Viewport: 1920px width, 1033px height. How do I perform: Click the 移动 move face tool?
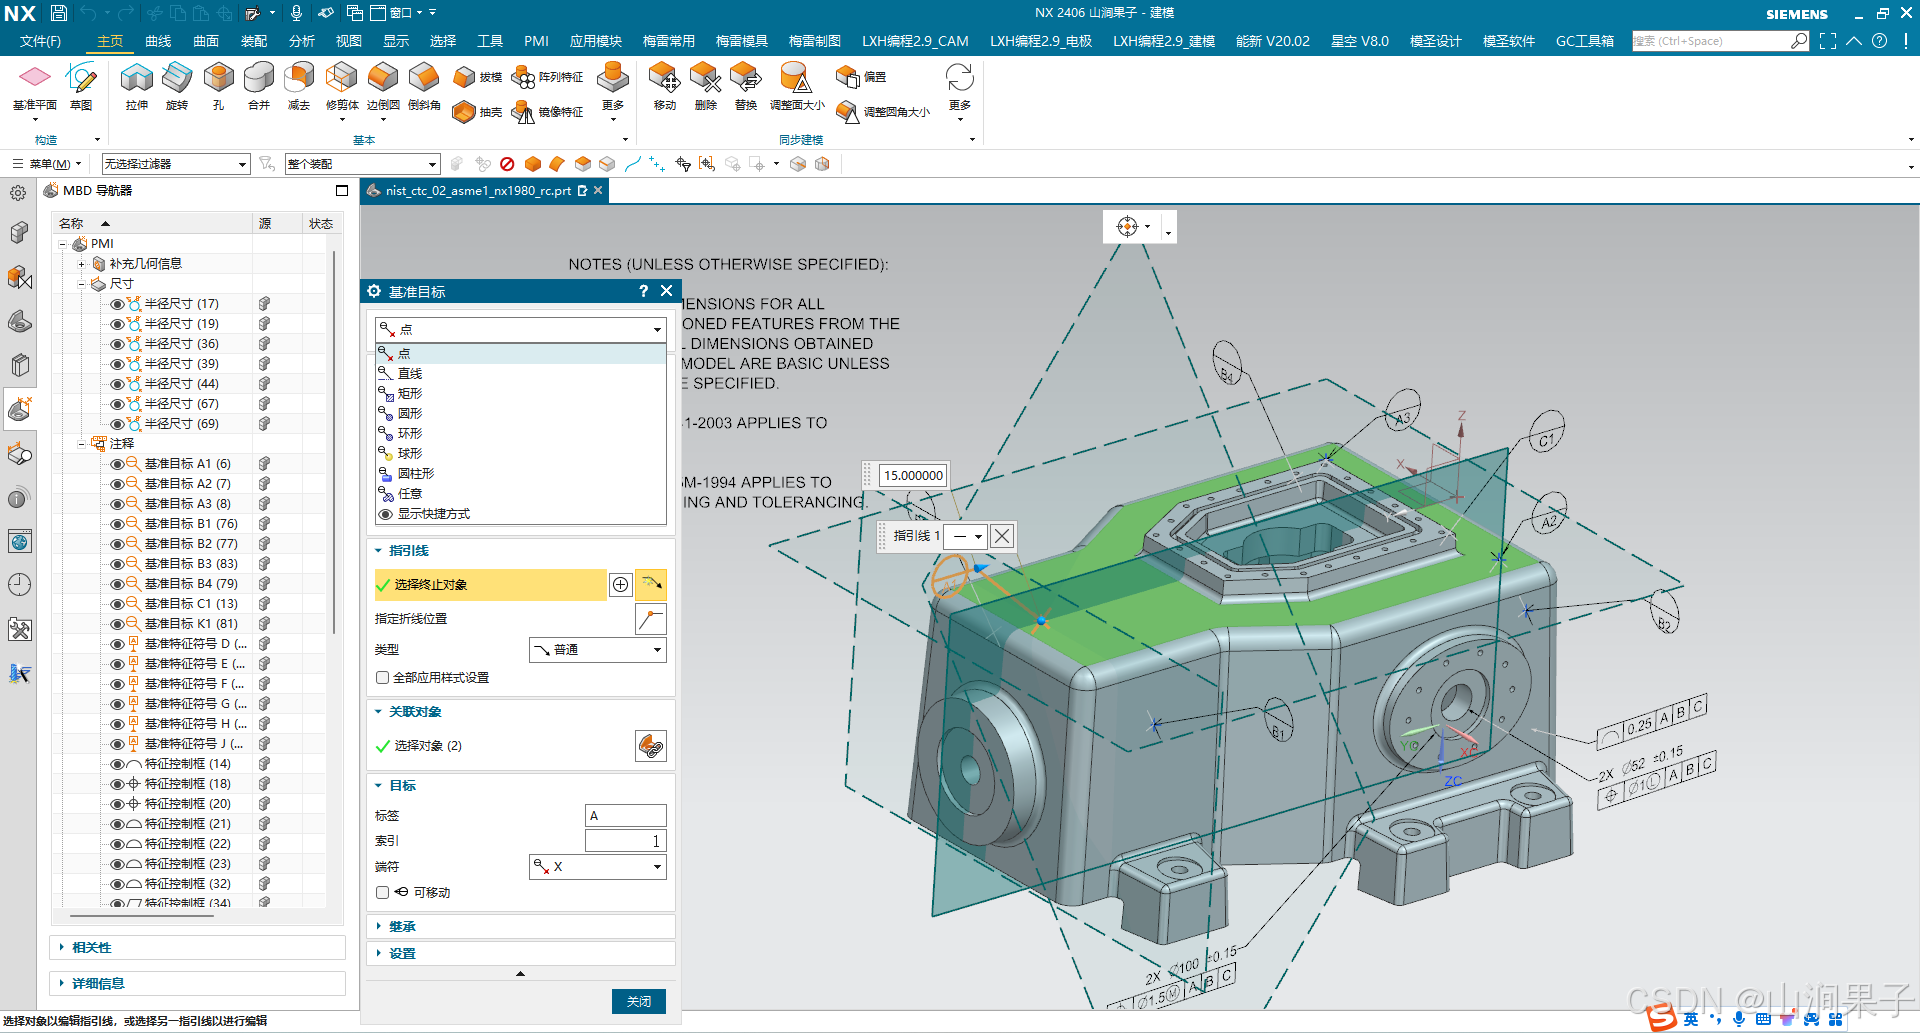tap(664, 87)
